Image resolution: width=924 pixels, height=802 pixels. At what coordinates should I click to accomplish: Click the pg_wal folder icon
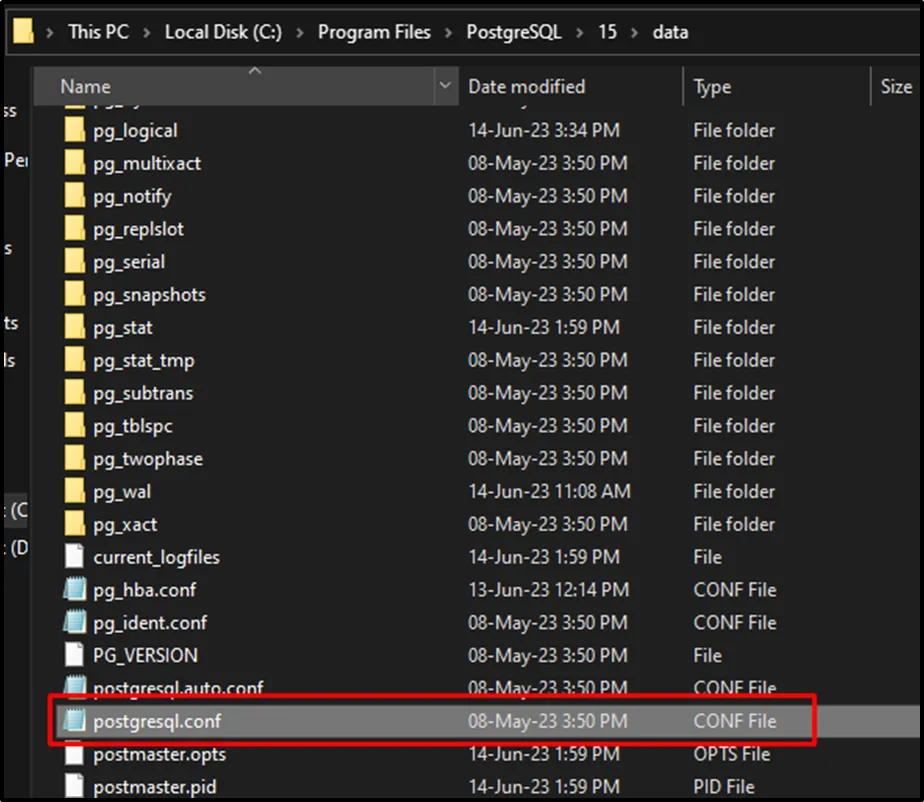click(75, 492)
